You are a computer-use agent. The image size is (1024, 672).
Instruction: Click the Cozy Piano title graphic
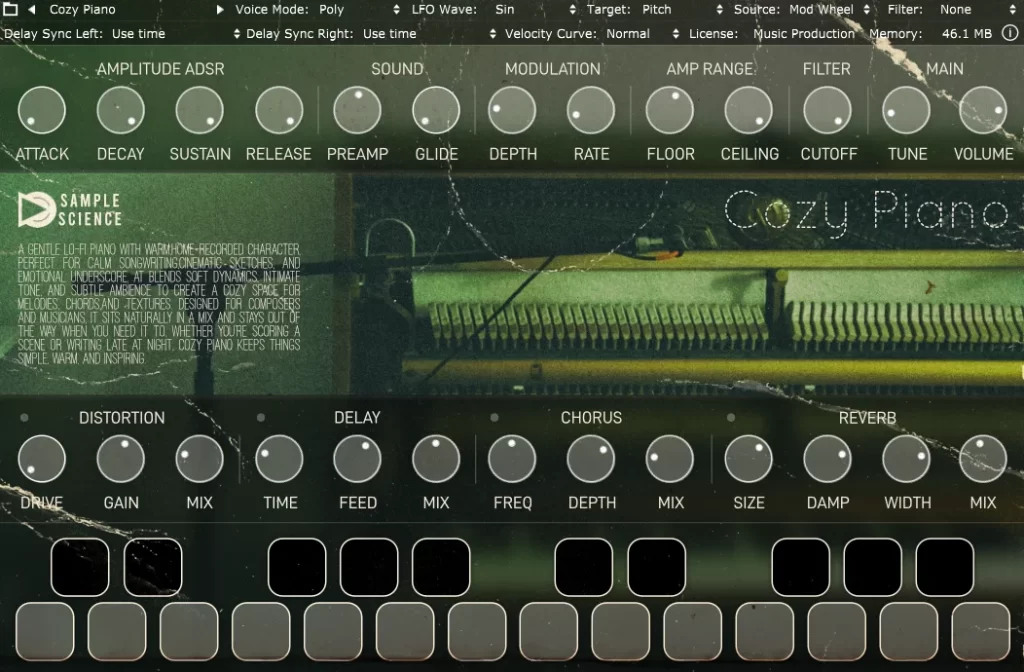click(x=867, y=212)
